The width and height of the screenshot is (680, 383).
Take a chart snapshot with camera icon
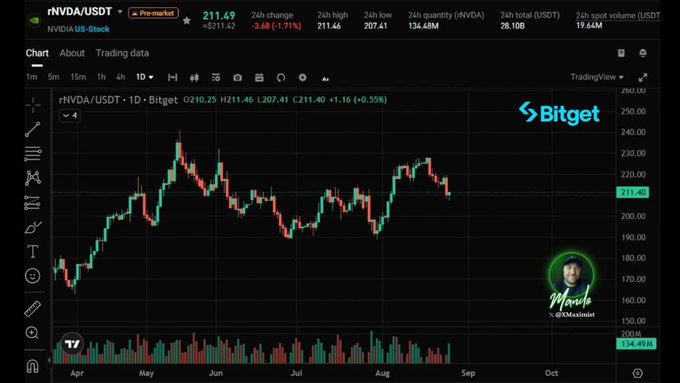click(x=237, y=78)
